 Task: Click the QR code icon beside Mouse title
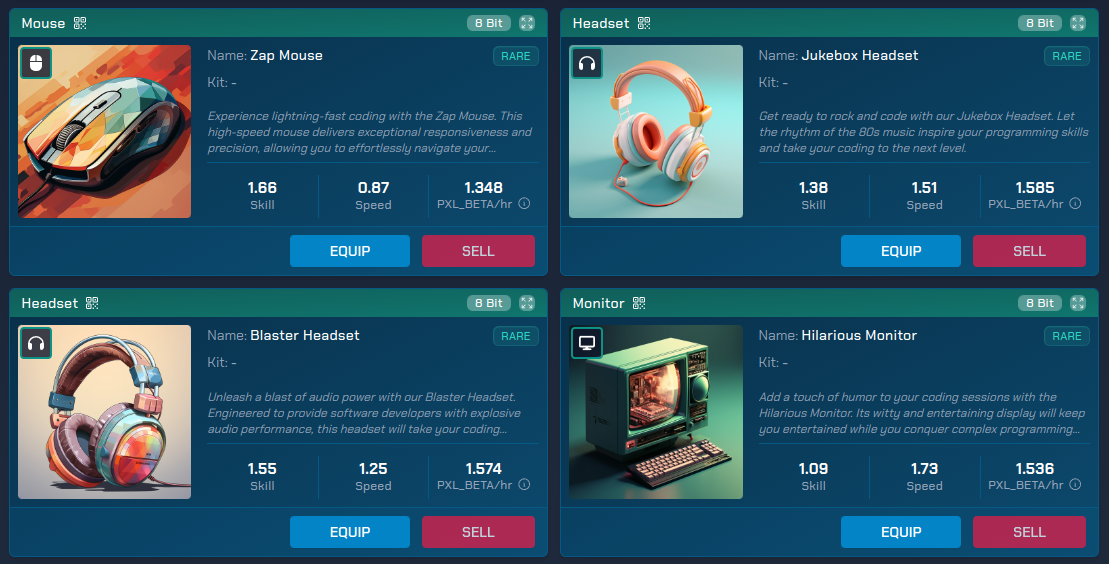click(x=80, y=23)
